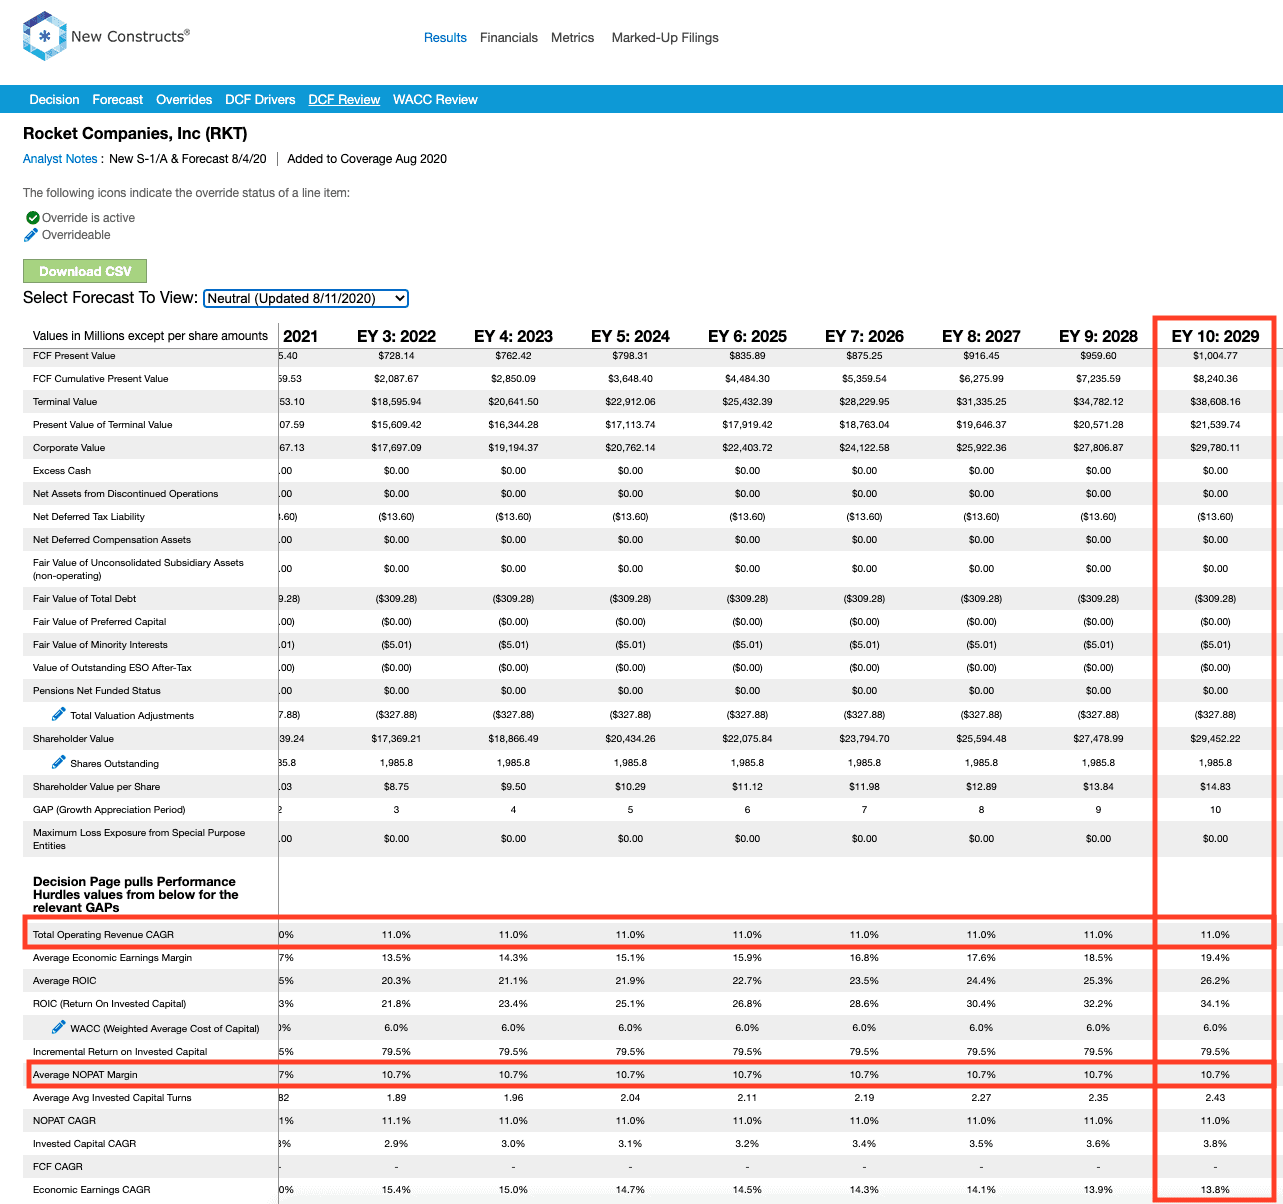Click Incremental Return on Invested Capital label
This screenshot has height=1204, width=1283.
tap(120, 1052)
